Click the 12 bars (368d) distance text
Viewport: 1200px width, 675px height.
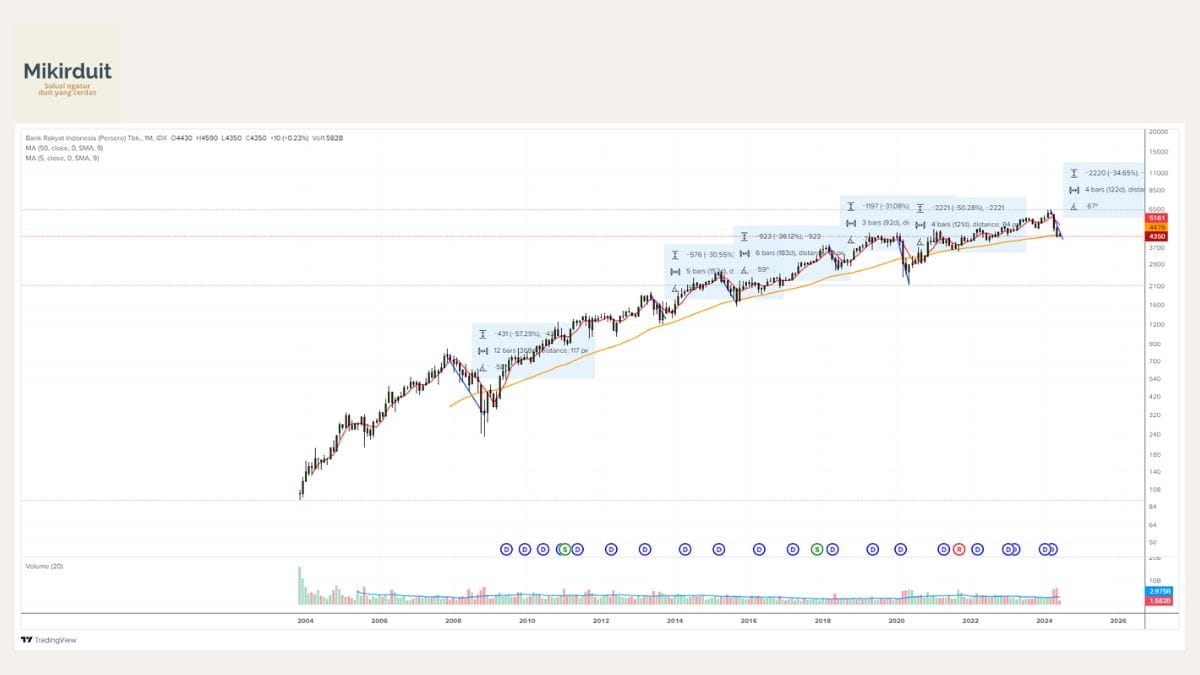540,351
